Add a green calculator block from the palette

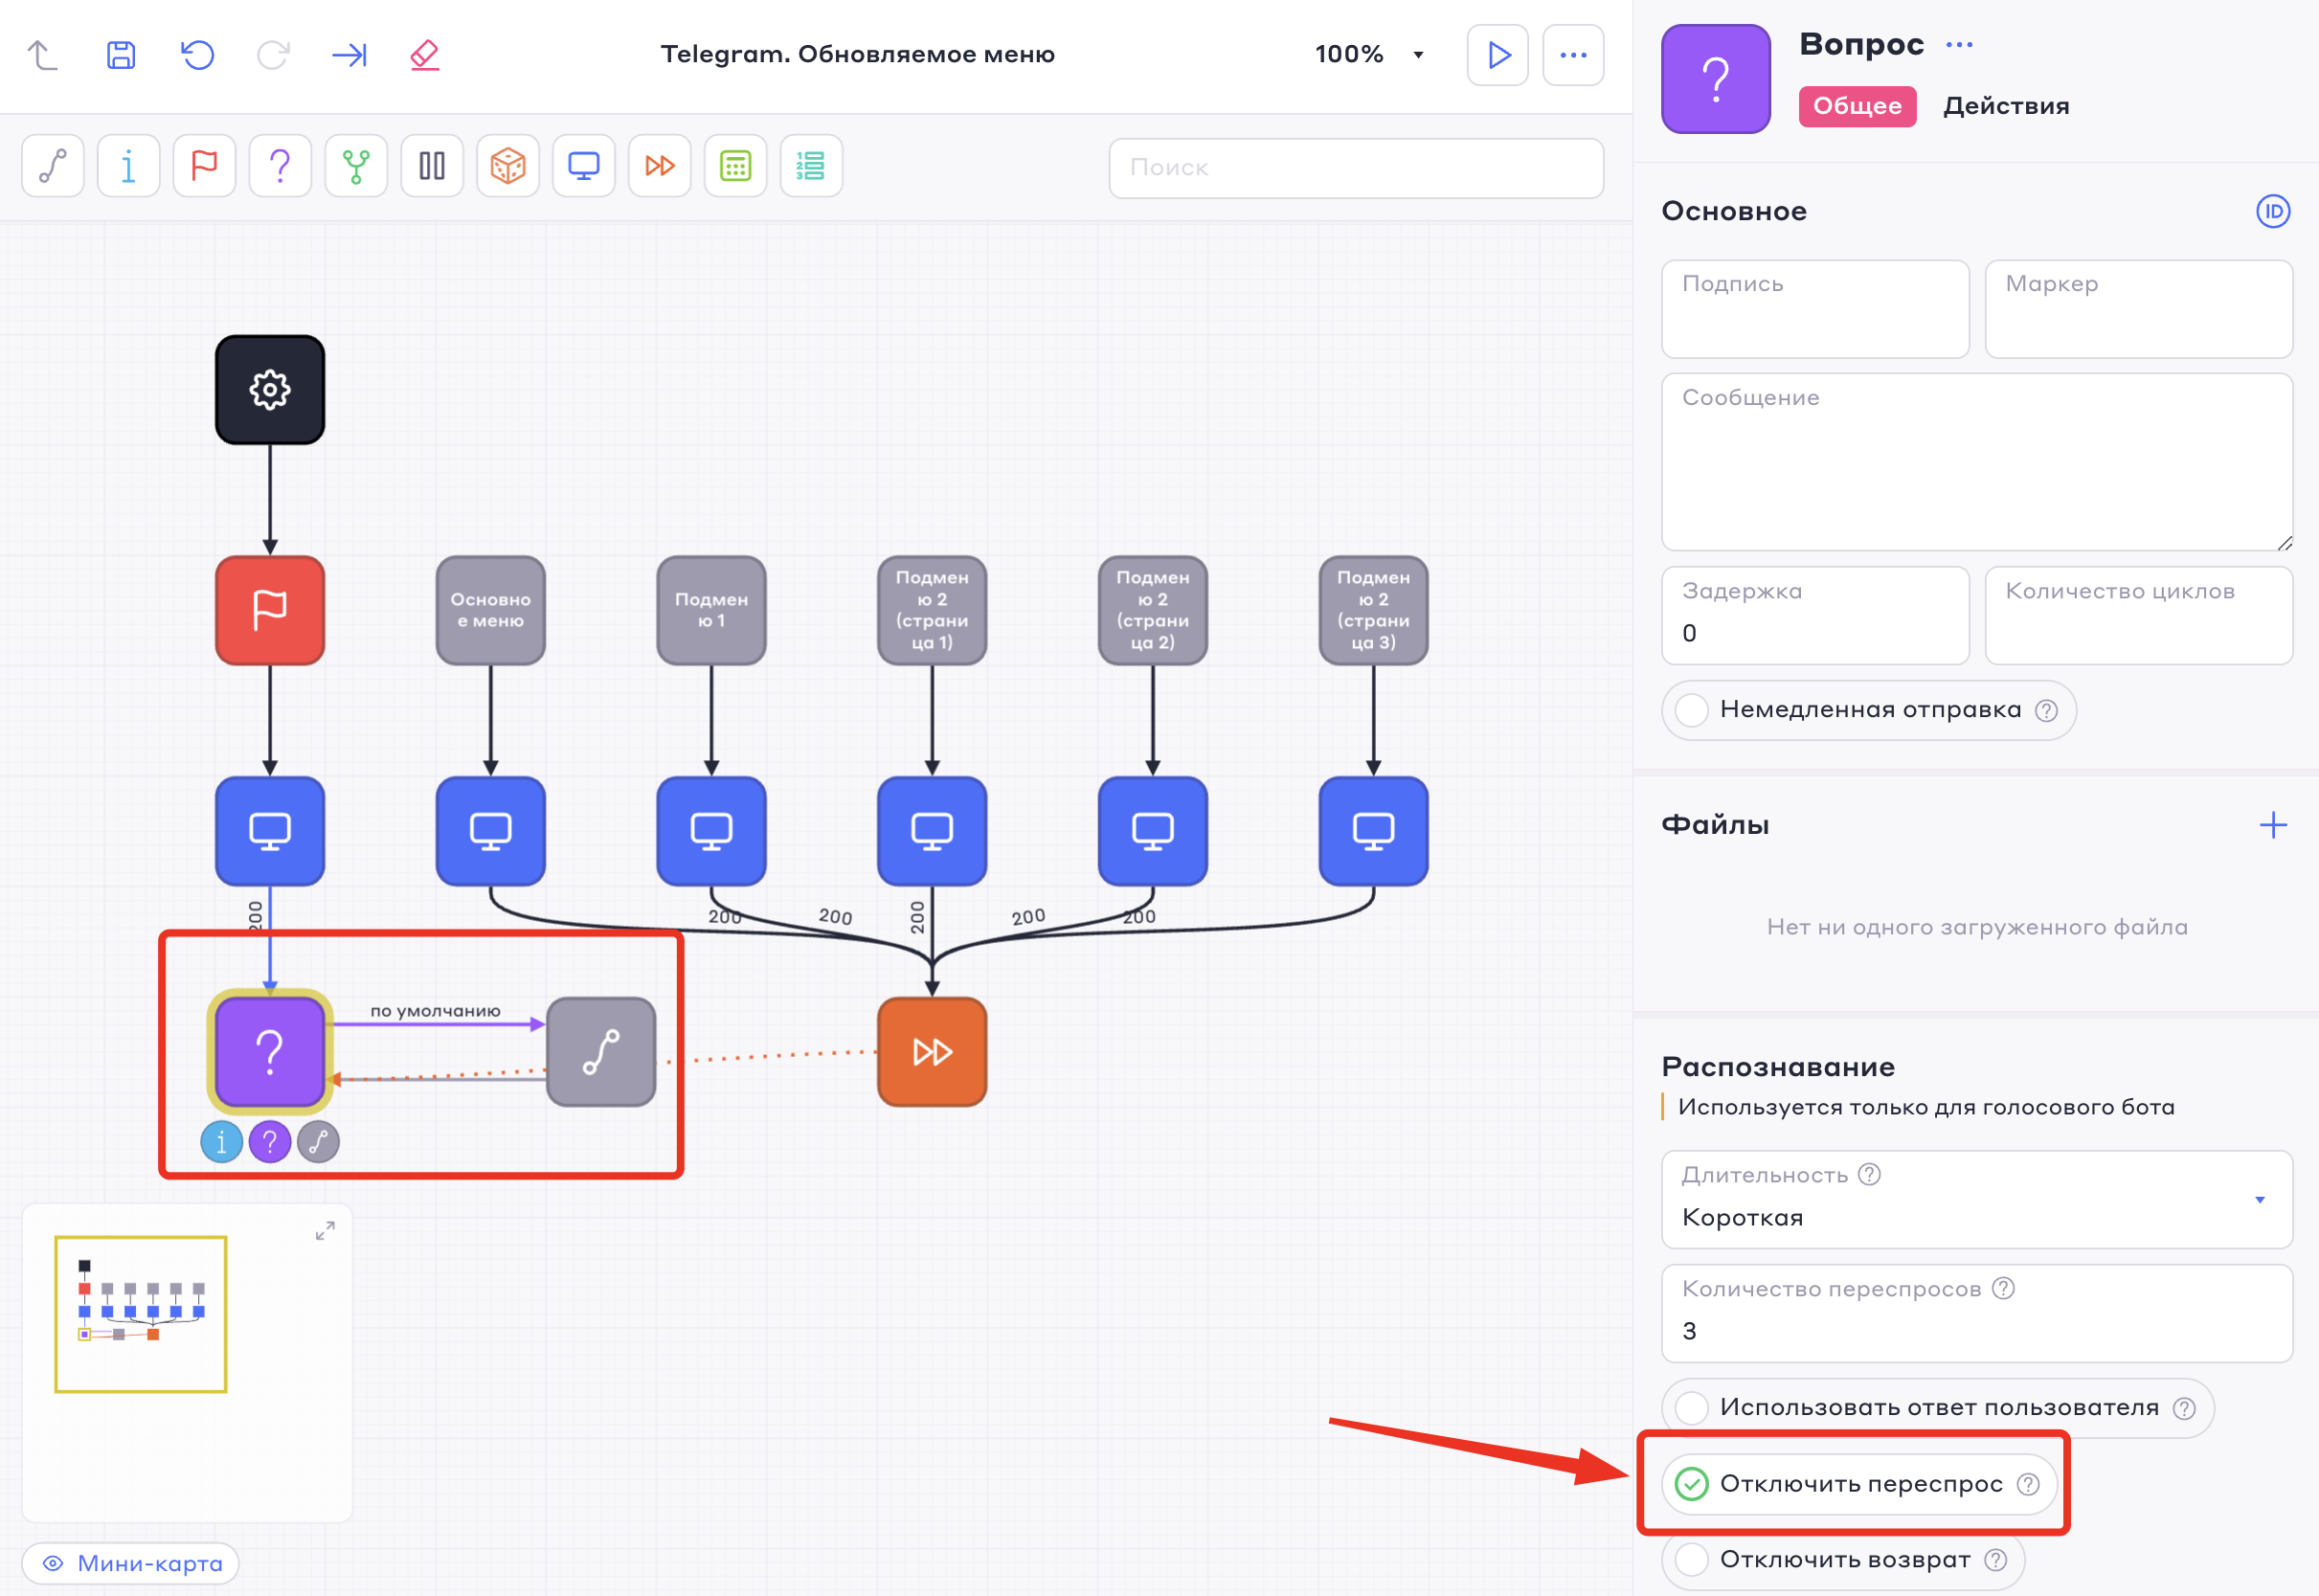(736, 166)
